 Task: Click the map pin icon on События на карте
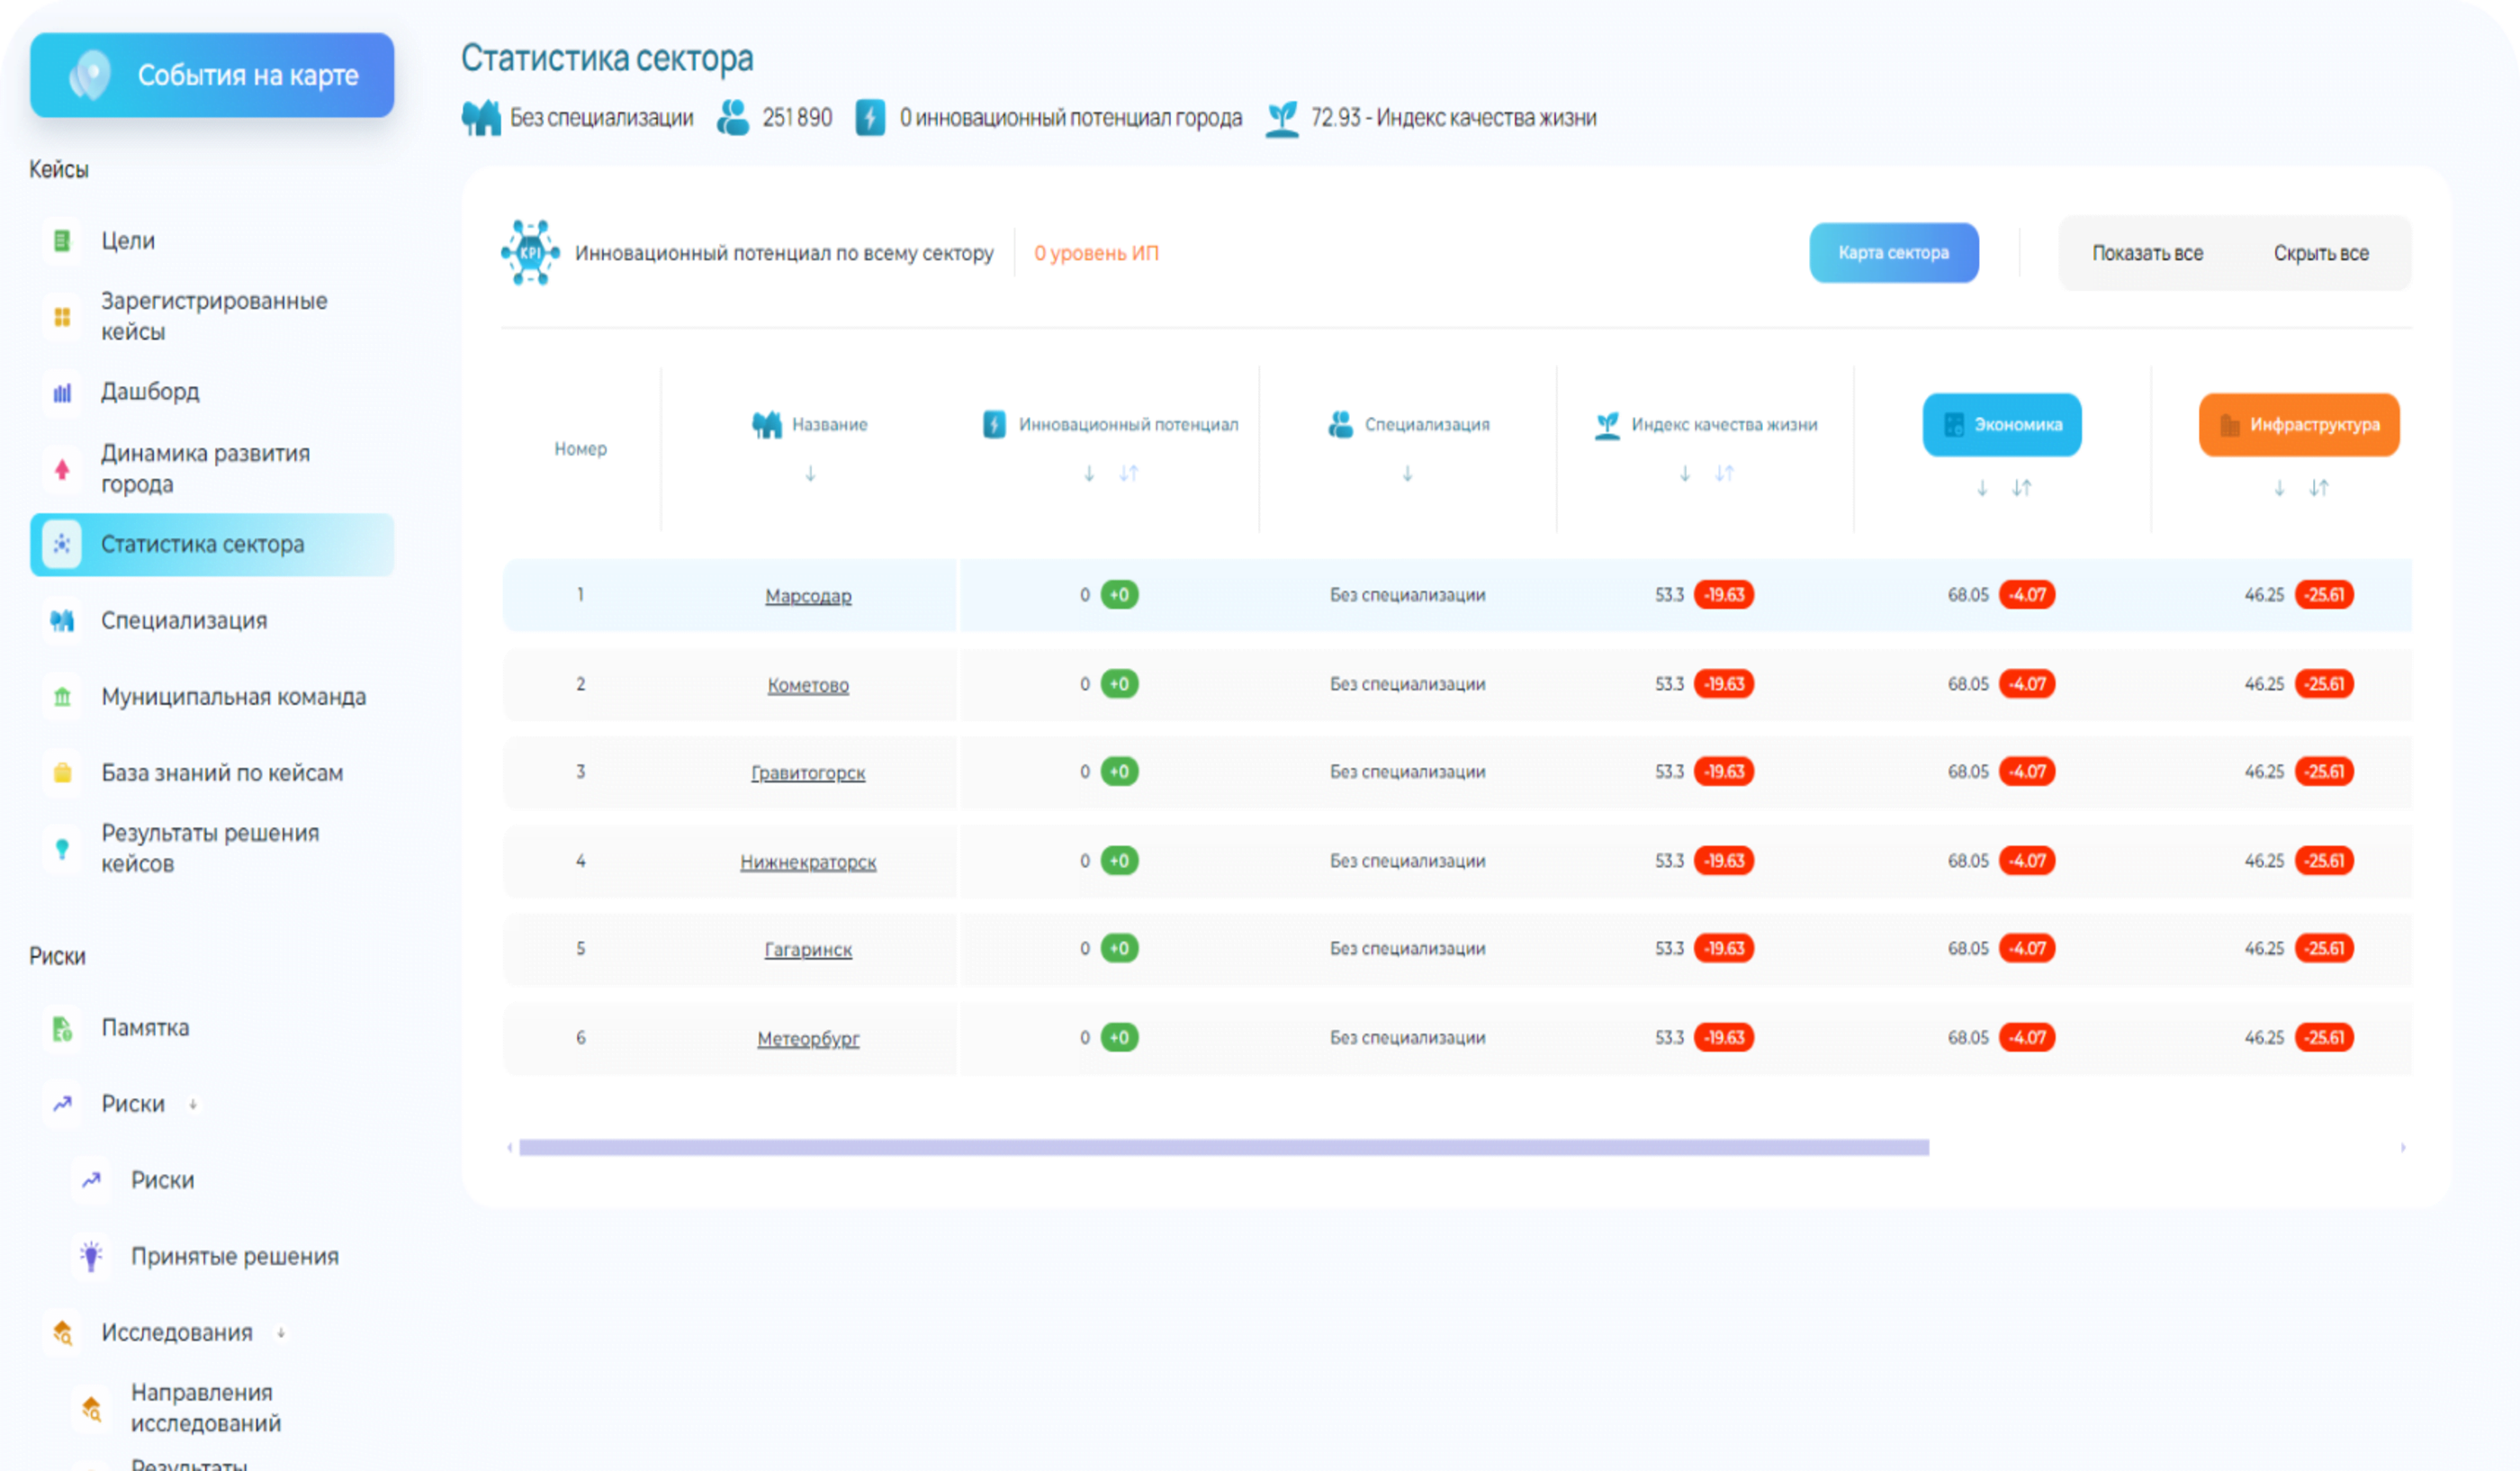coord(91,75)
